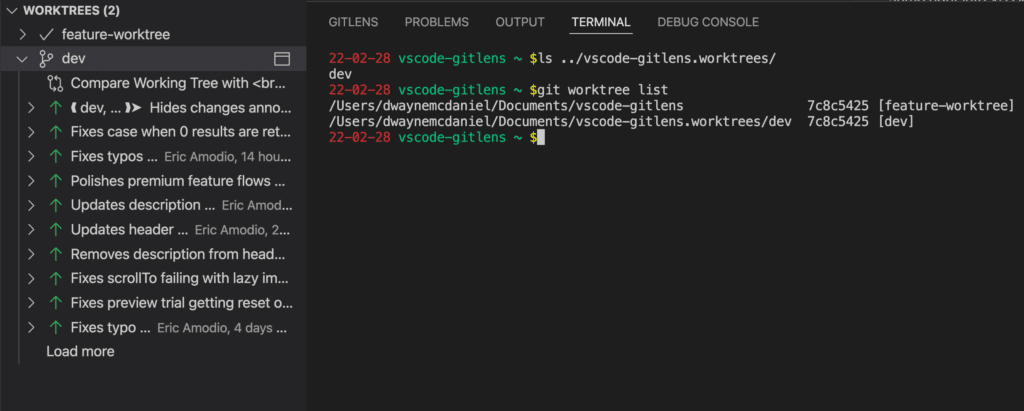Open the DEBUG CONSOLE tab
The width and height of the screenshot is (1024, 411).
[708, 22]
